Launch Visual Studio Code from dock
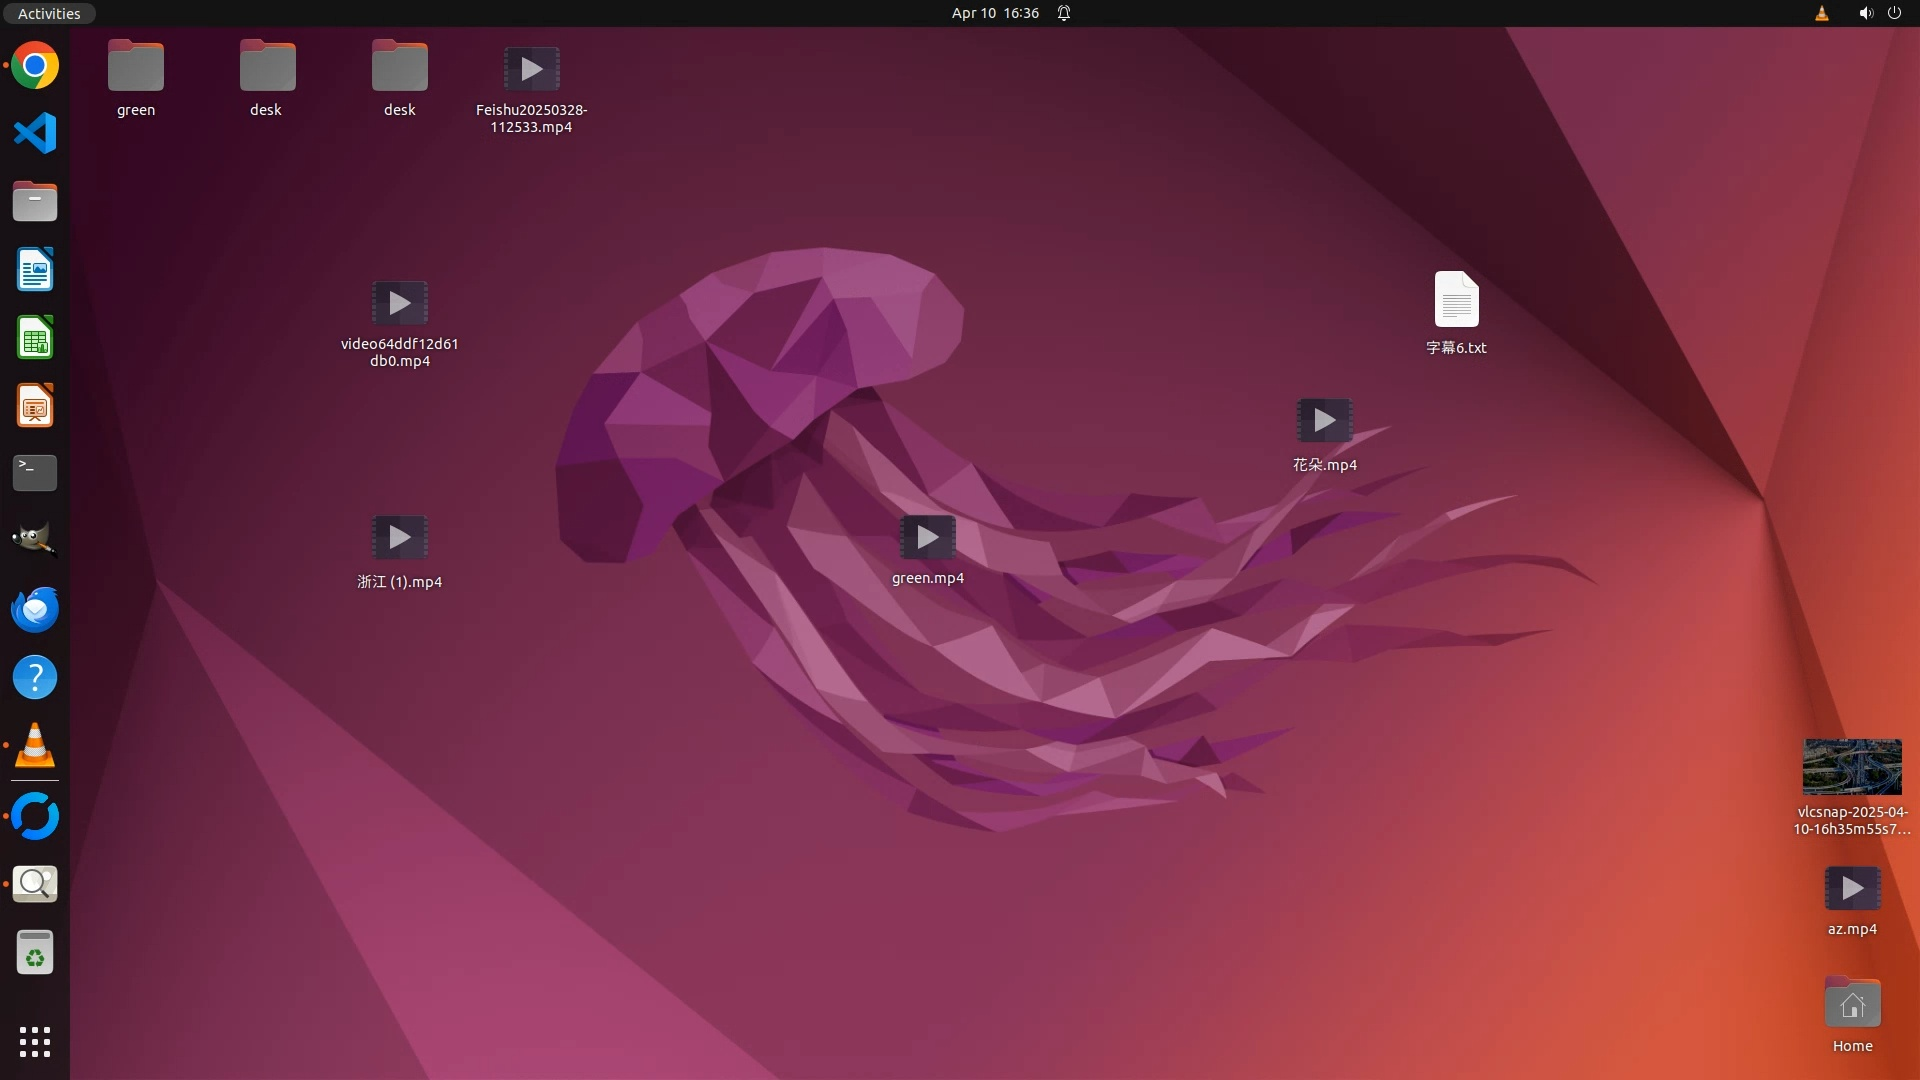 (x=35, y=133)
